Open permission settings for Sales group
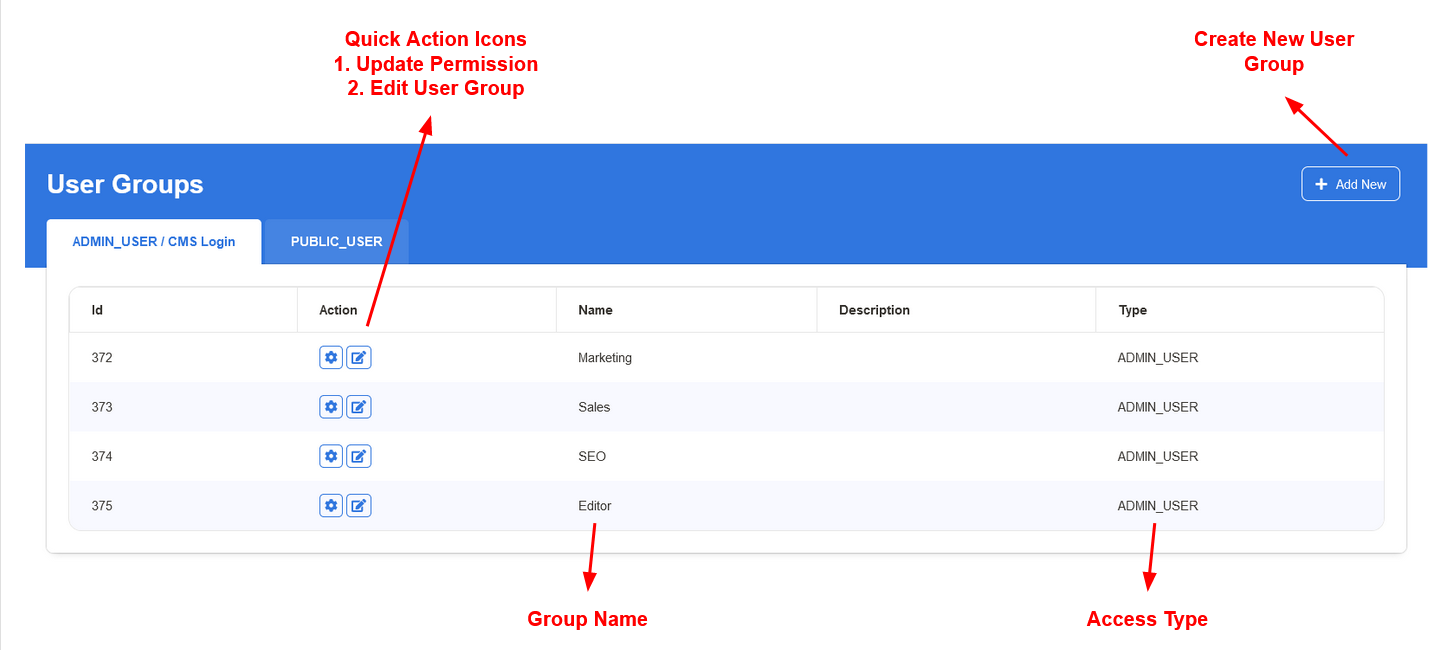1439x650 pixels. pos(331,407)
